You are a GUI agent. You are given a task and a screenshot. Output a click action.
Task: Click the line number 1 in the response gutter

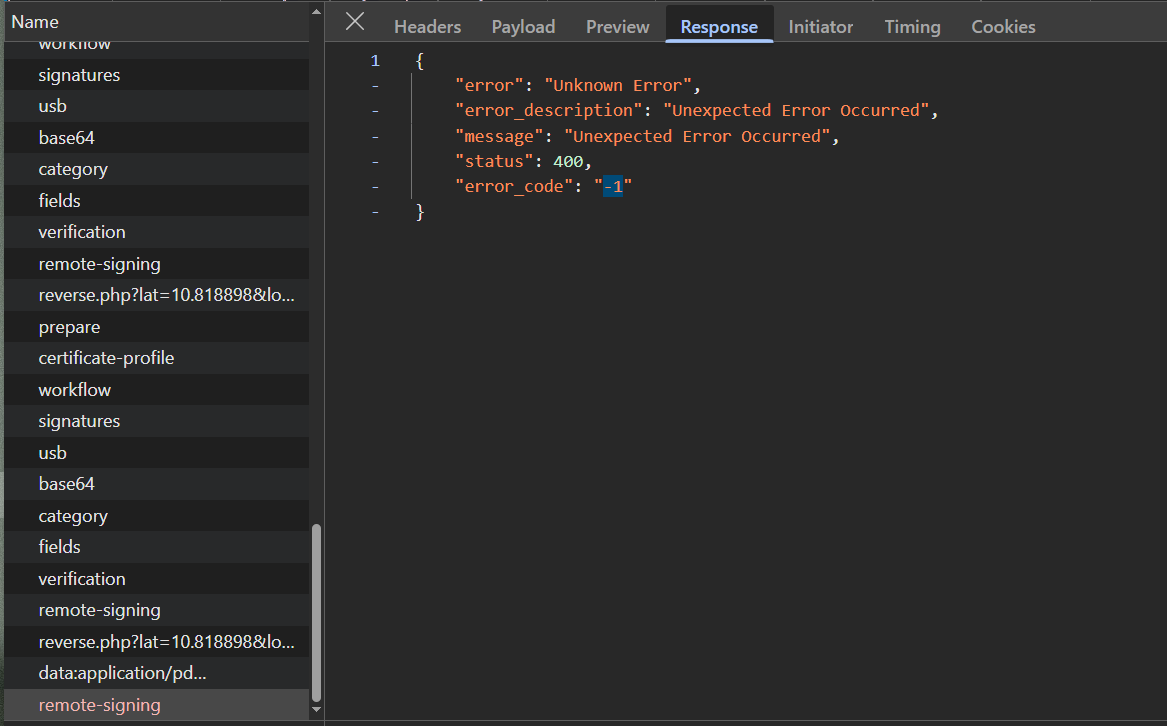click(375, 60)
